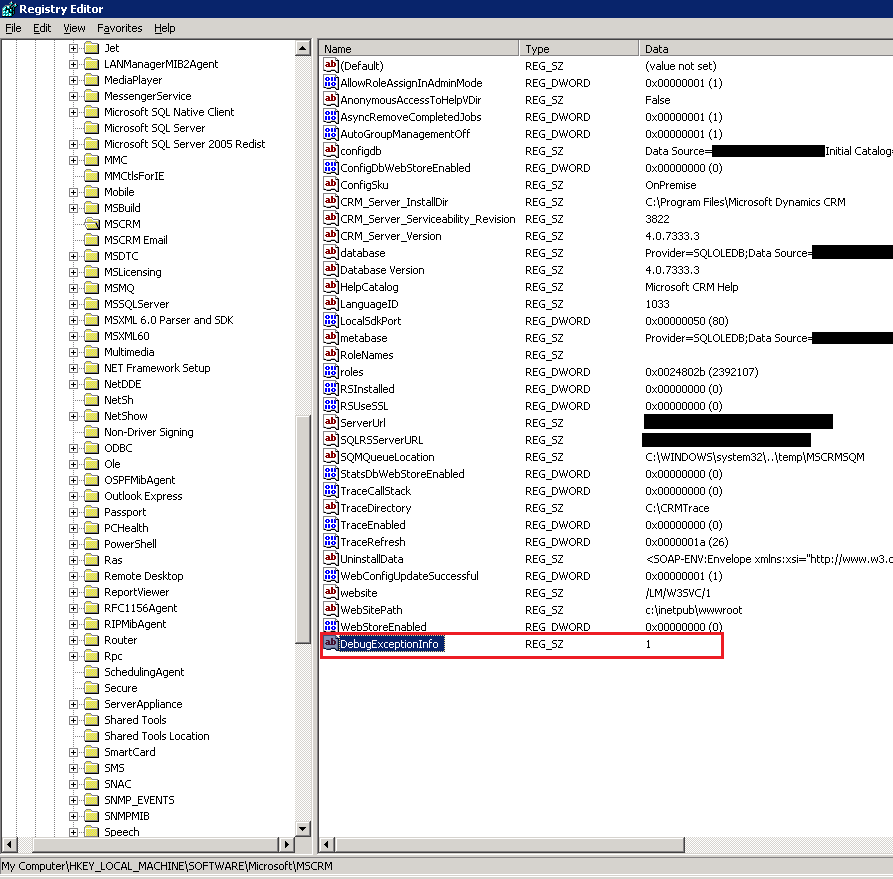Click the SmartCard folder icon
This screenshot has width=893, height=879.
point(92,752)
